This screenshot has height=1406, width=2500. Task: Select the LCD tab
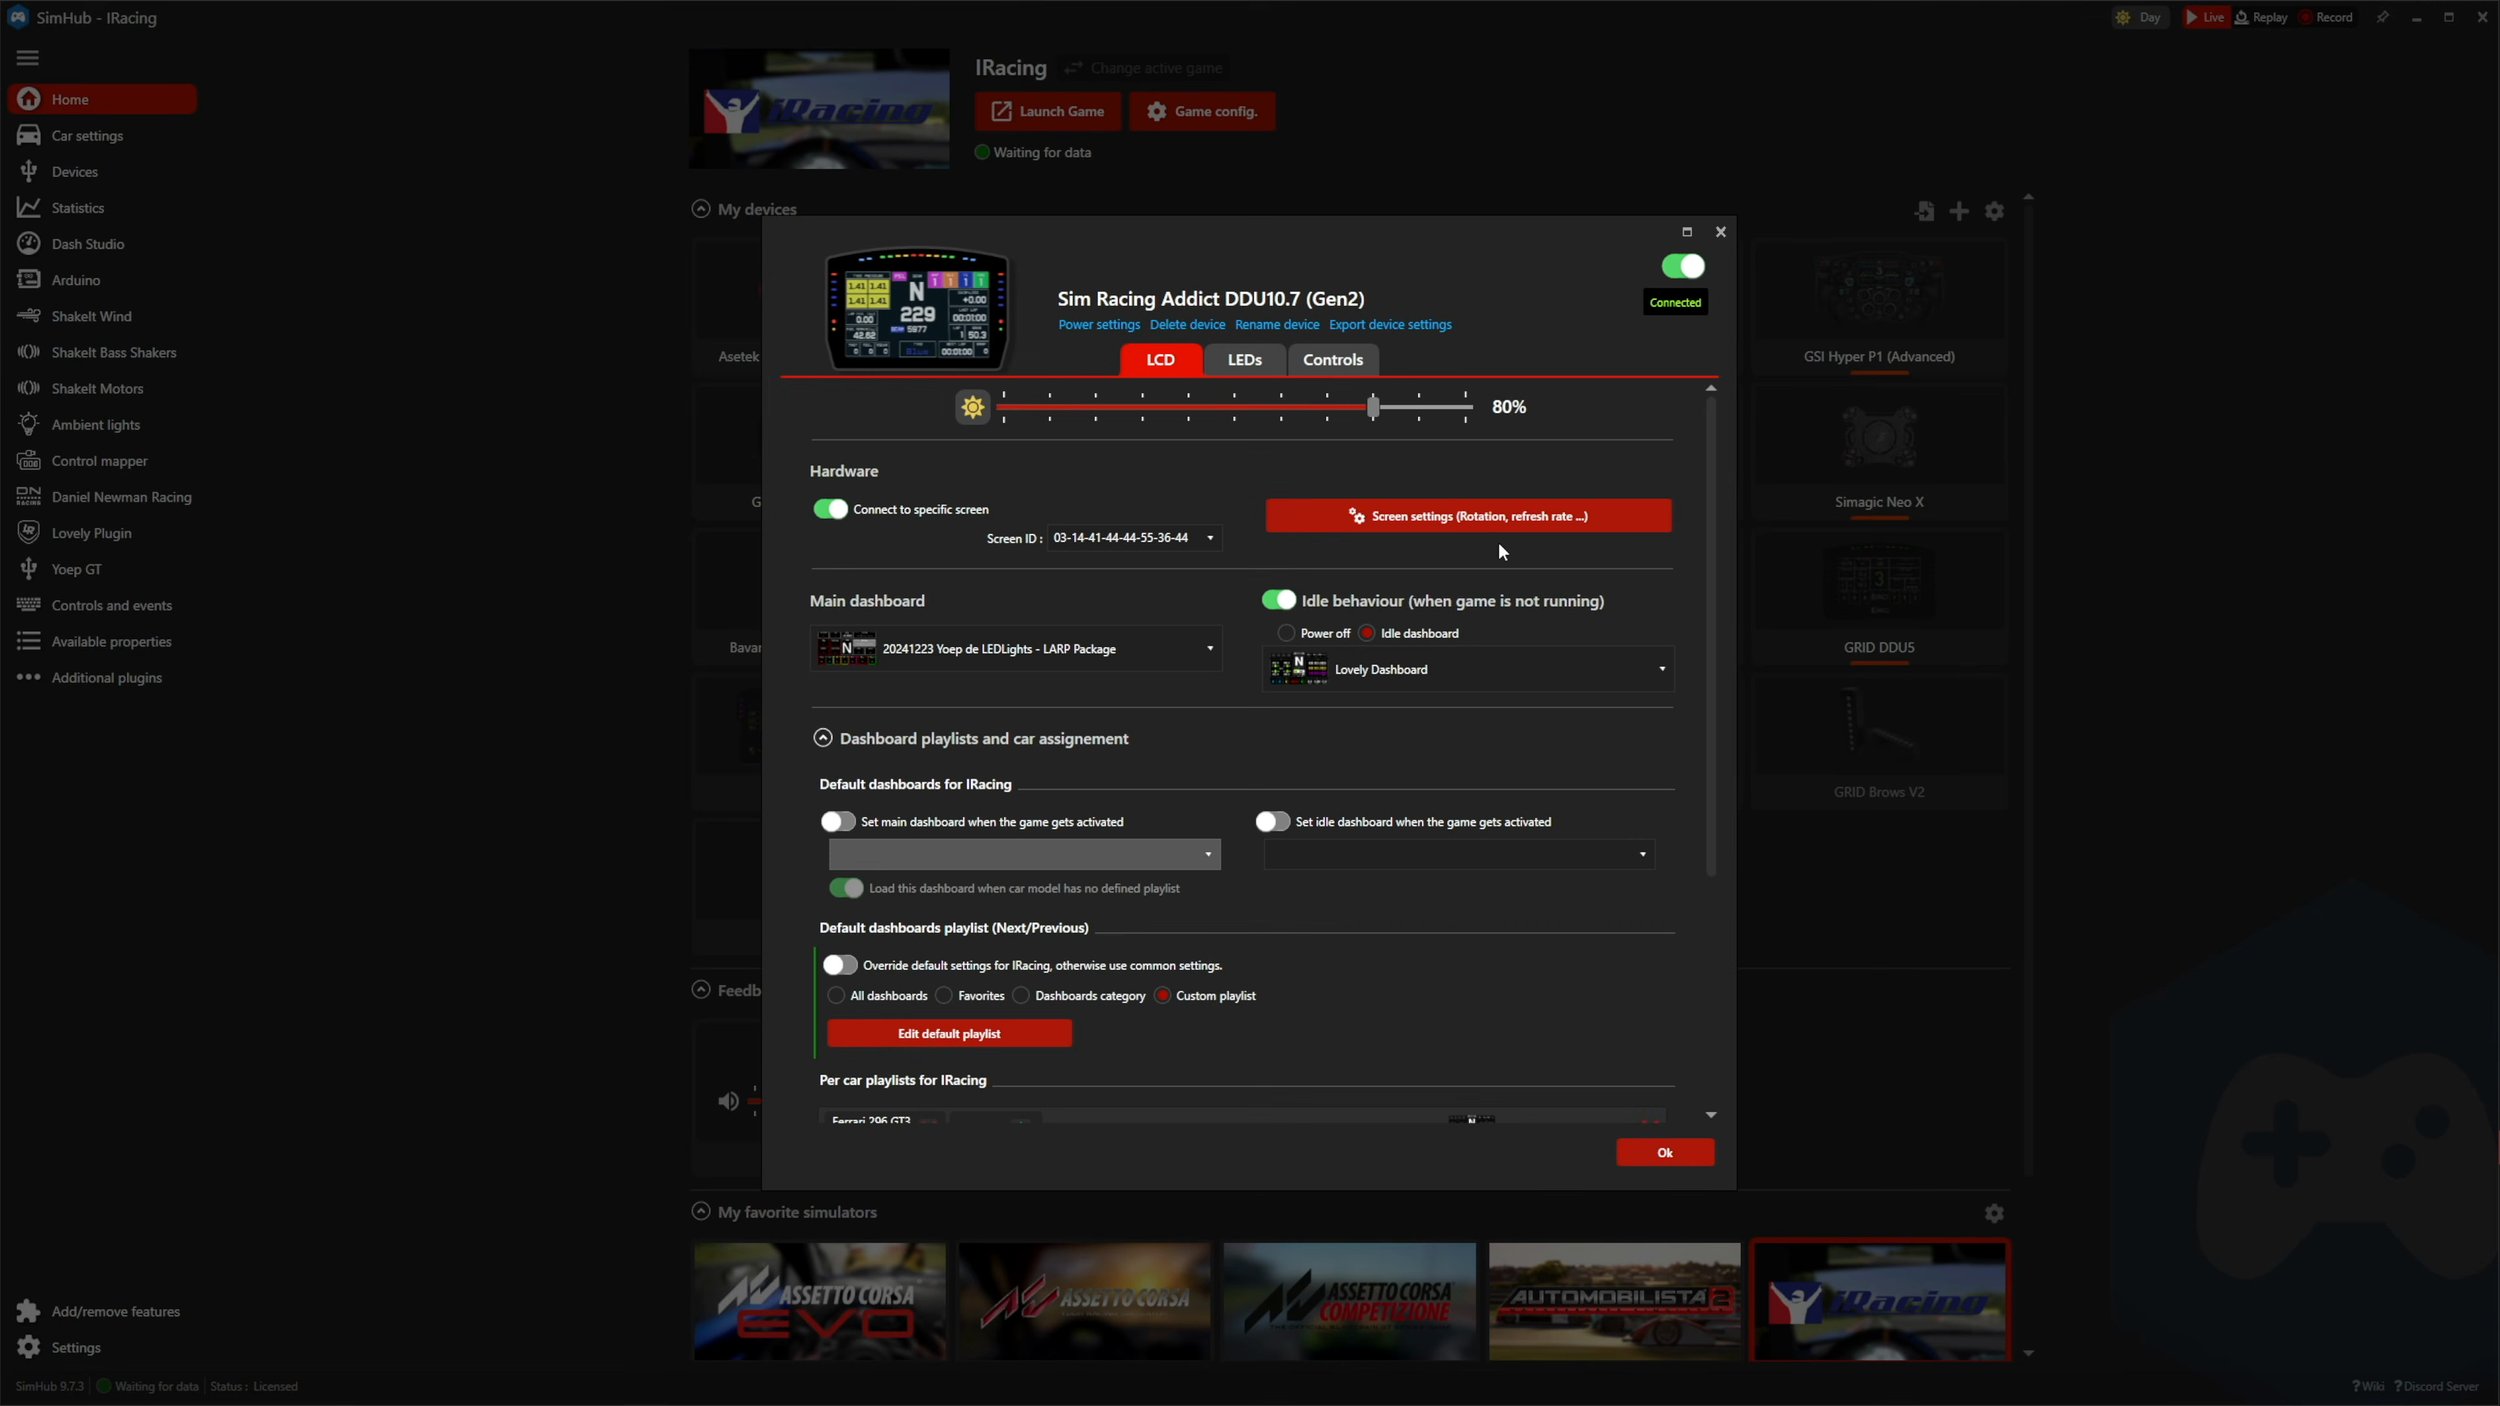click(1160, 360)
